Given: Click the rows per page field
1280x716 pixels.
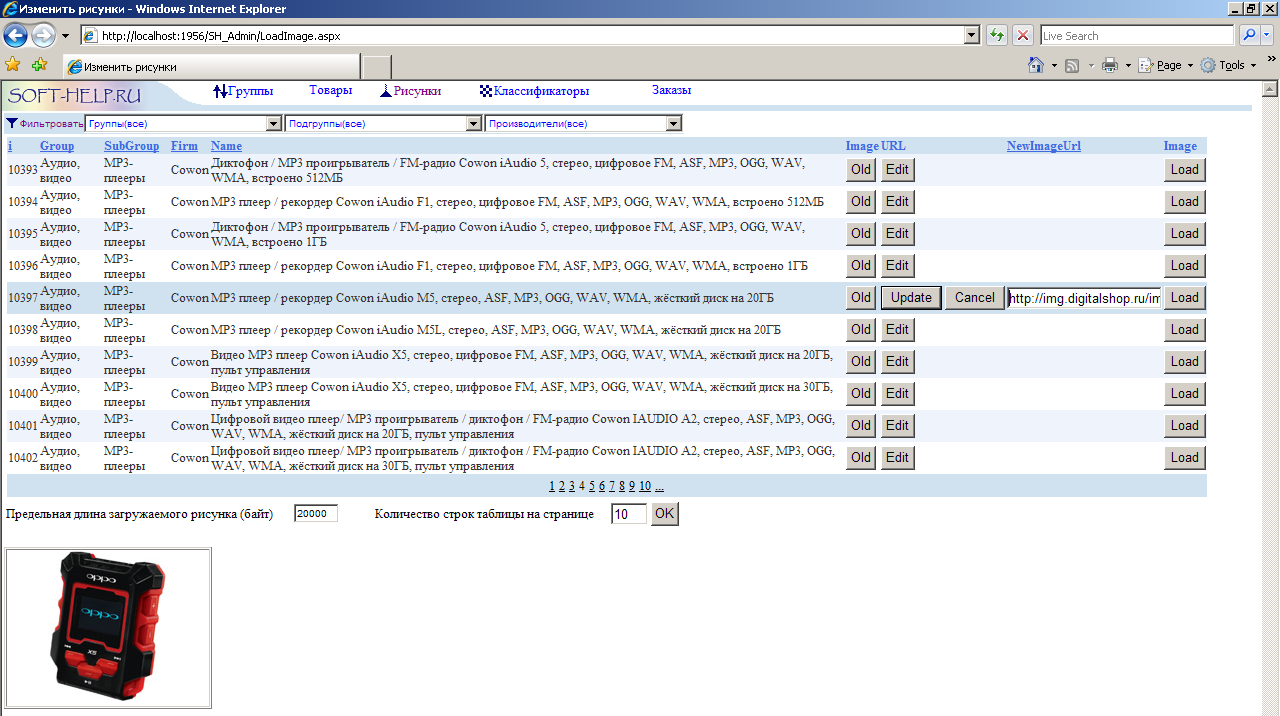Looking at the screenshot, I should pyautogui.click(x=629, y=514).
